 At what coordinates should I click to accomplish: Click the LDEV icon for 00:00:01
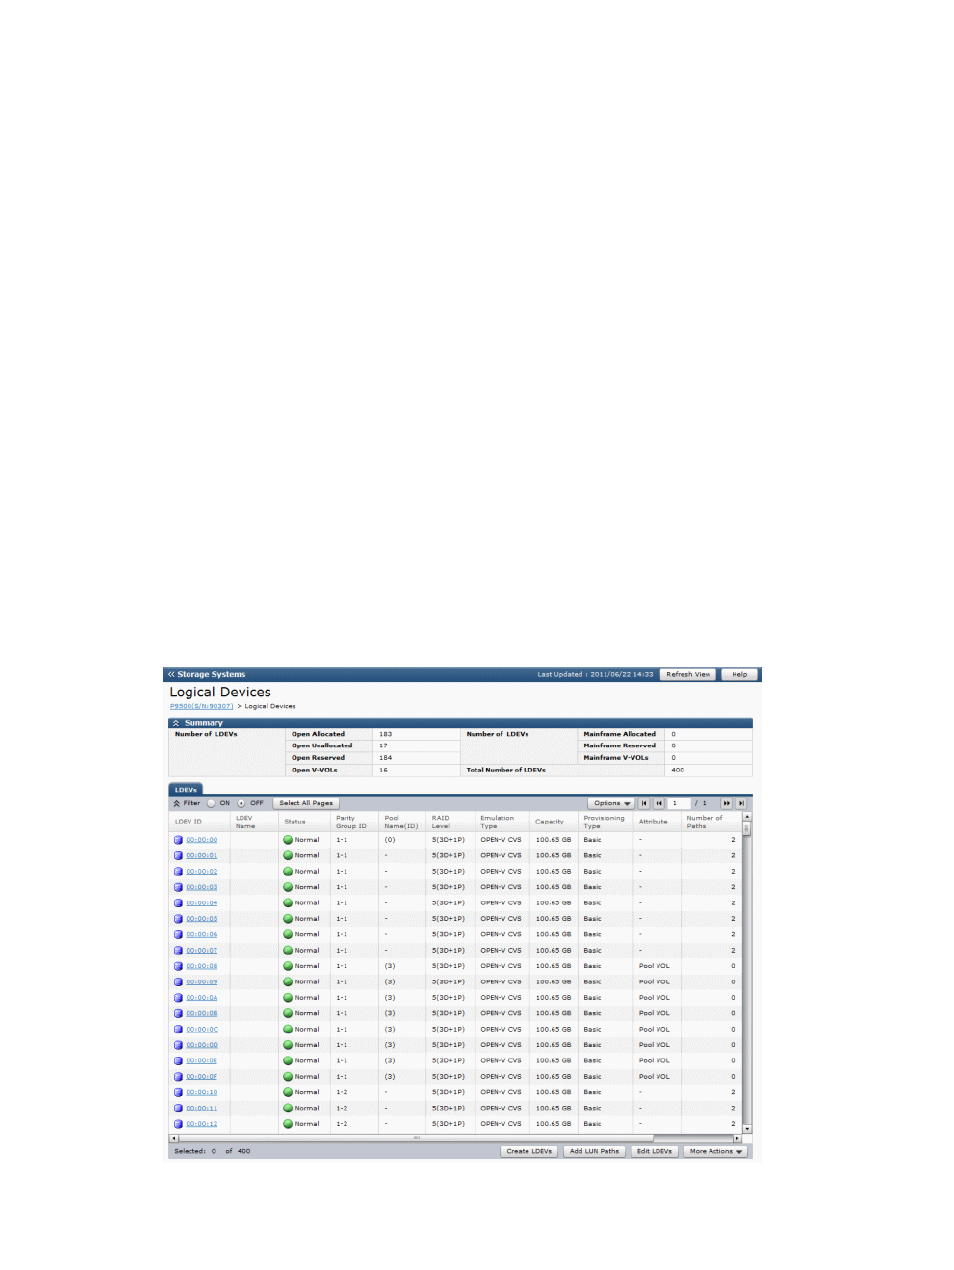click(178, 856)
